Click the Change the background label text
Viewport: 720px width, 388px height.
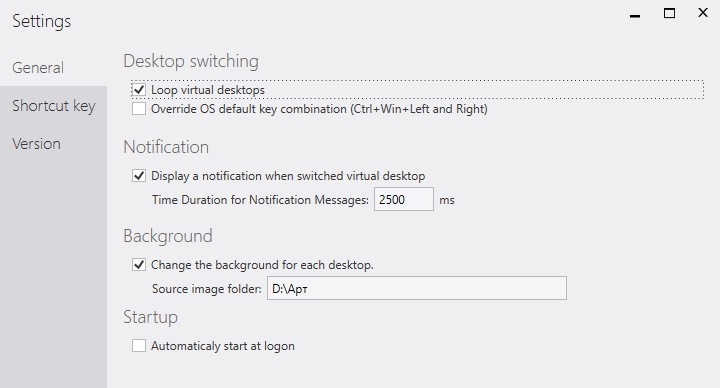pos(262,265)
